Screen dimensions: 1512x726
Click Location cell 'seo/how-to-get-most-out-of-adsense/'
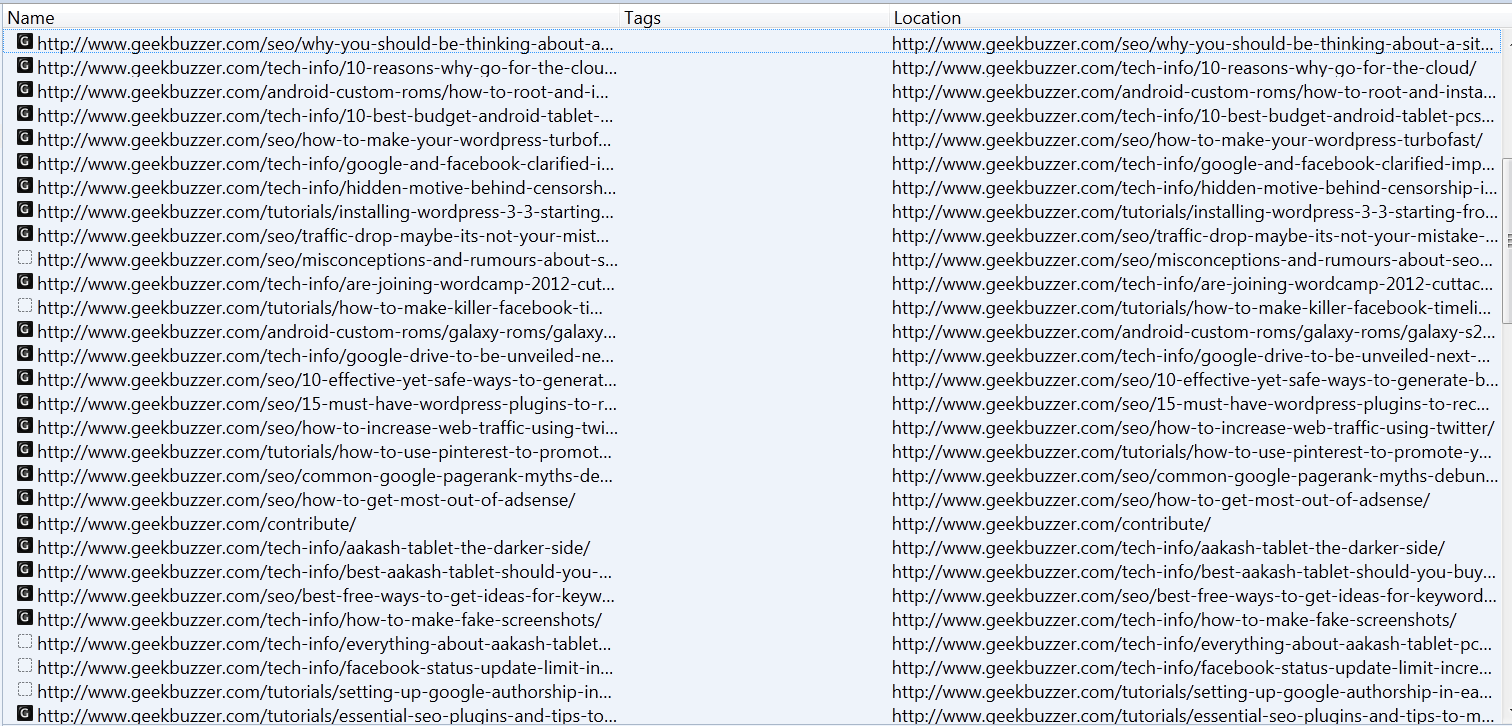point(1161,500)
